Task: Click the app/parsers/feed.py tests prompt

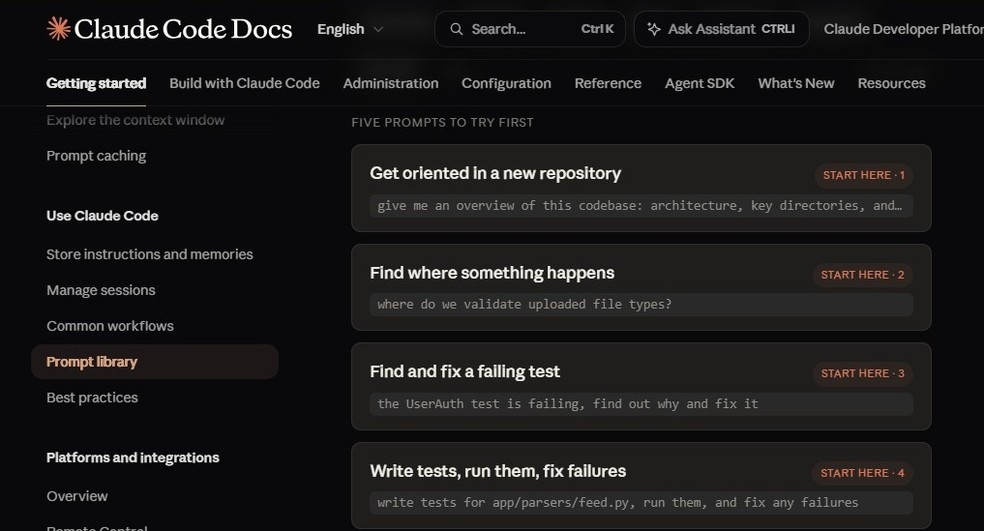Action: pos(641,502)
